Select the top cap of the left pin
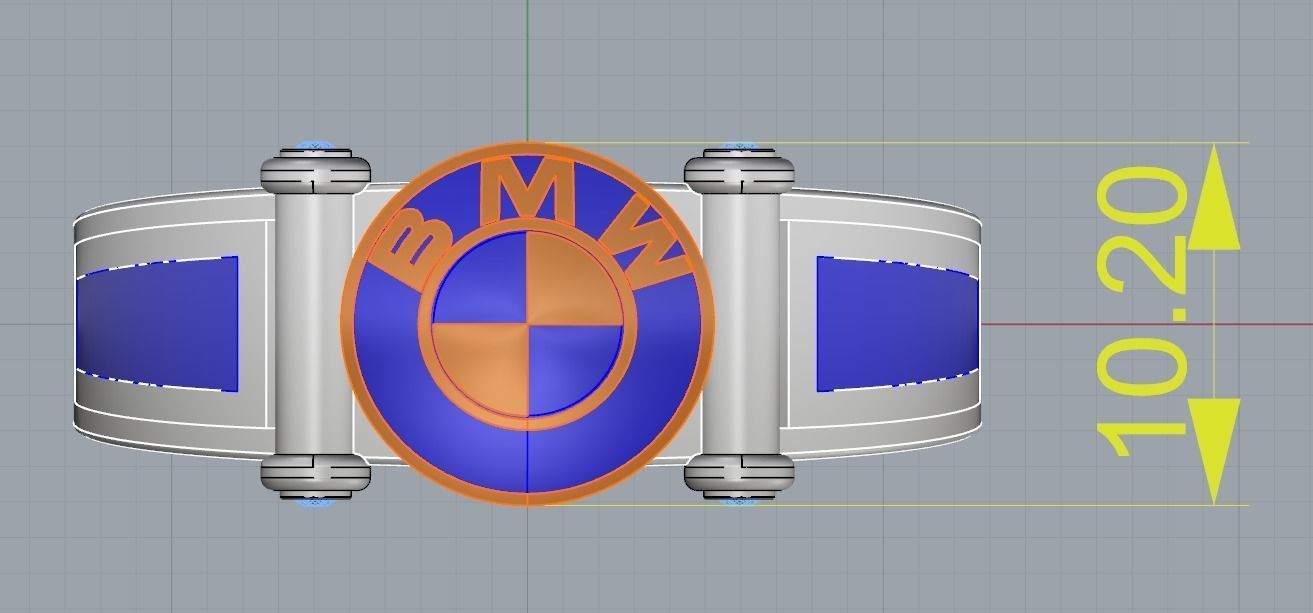This screenshot has width=1313, height=613. [x=316, y=170]
